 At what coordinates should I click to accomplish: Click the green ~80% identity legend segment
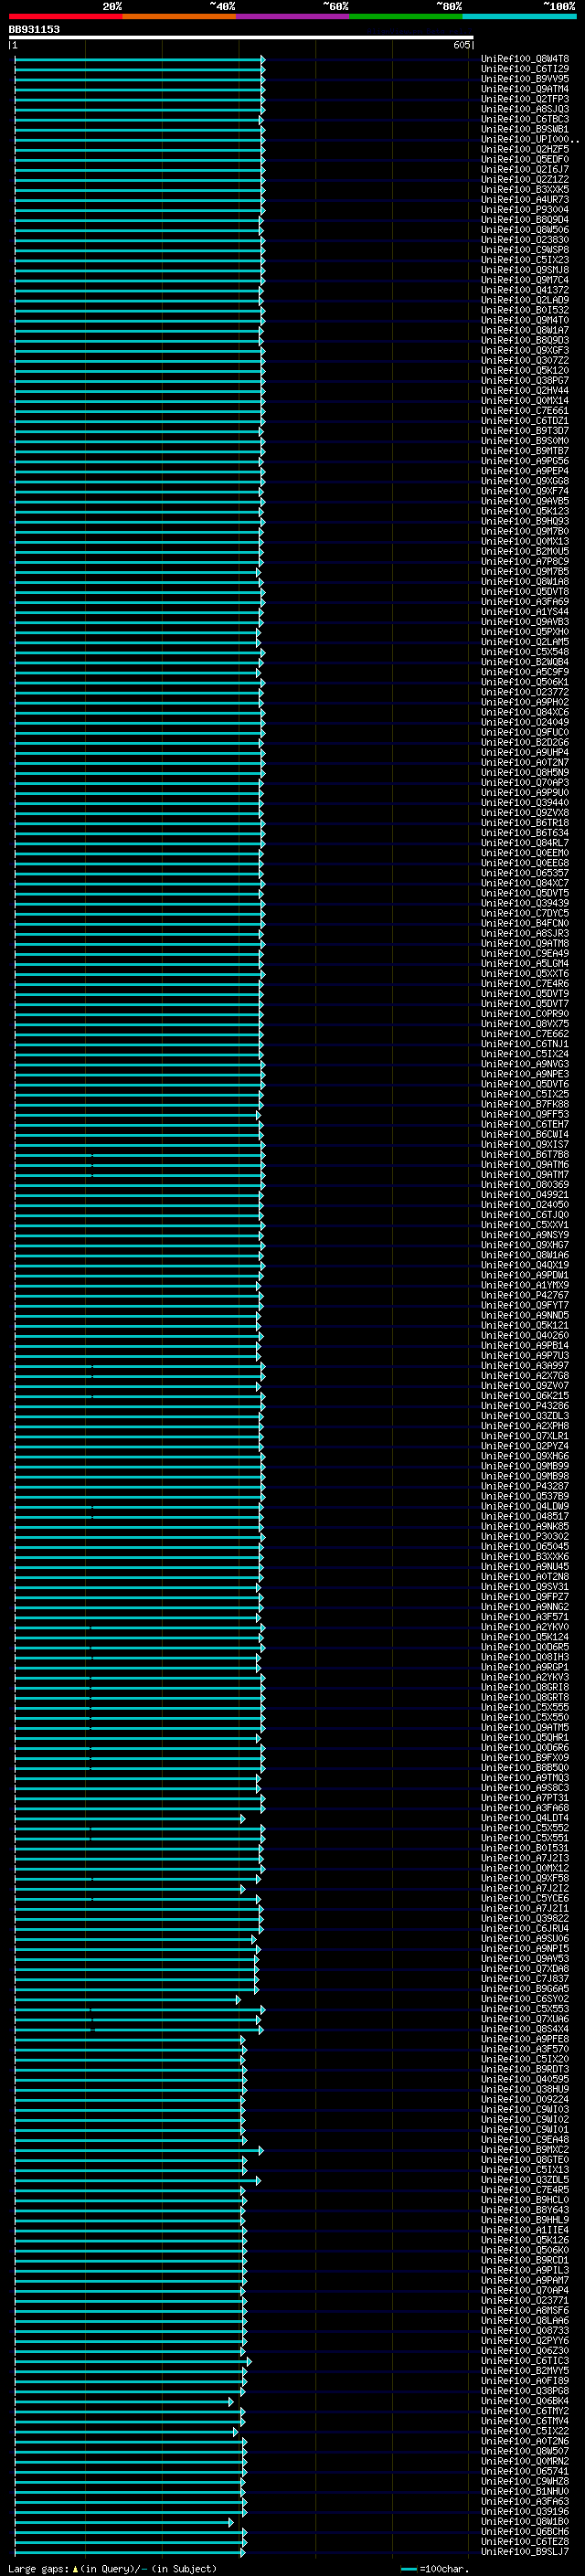pyautogui.click(x=406, y=16)
